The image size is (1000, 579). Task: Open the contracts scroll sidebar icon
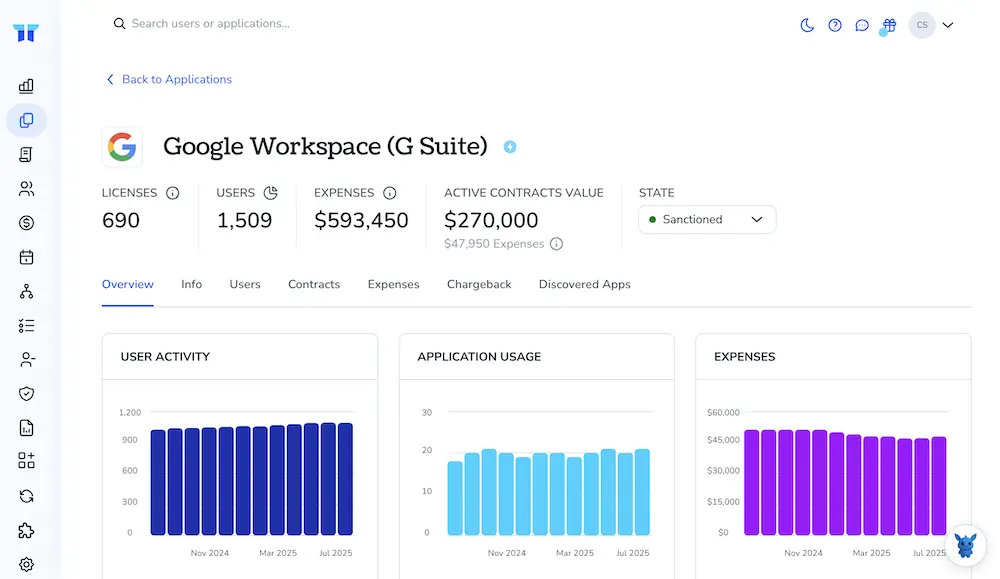coord(26,154)
